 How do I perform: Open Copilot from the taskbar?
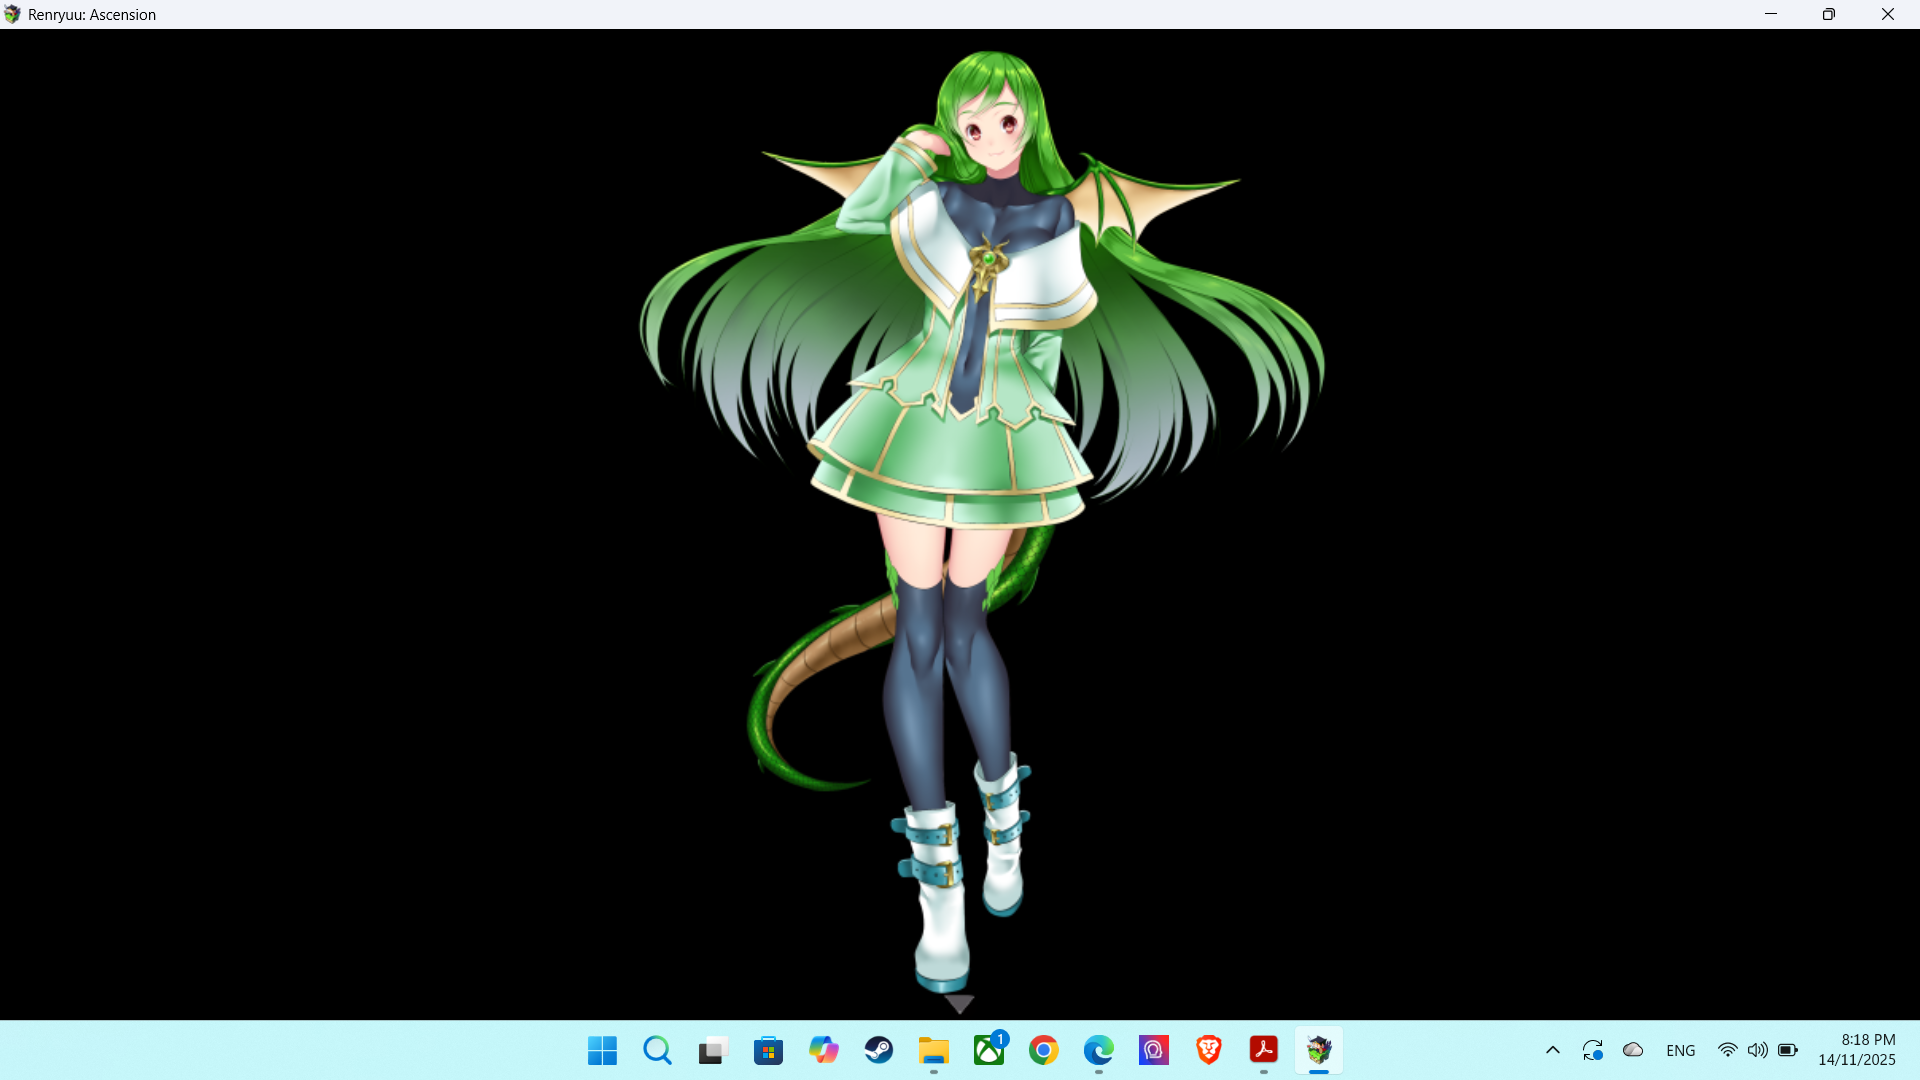pos(823,1050)
